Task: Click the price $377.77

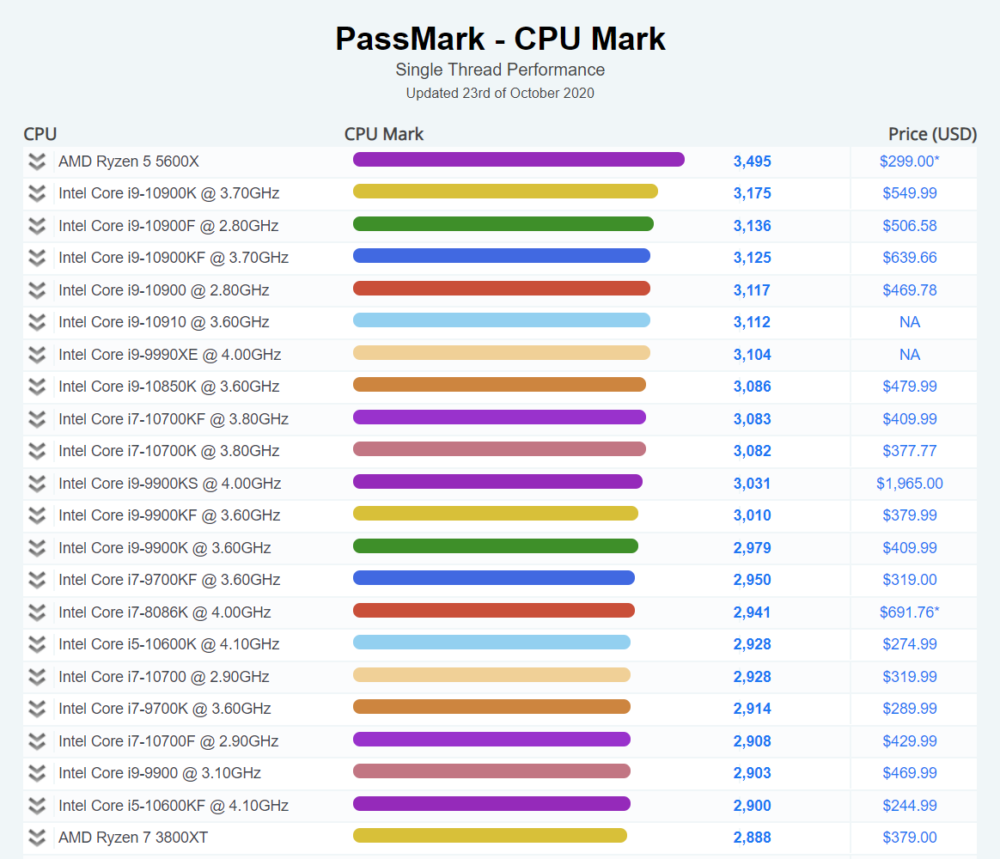Action: 909,451
